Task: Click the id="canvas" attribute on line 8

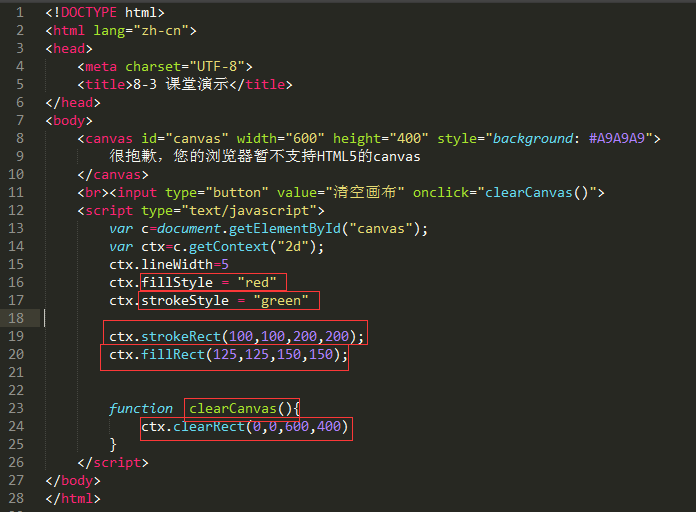Action: click(x=185, y=139)
